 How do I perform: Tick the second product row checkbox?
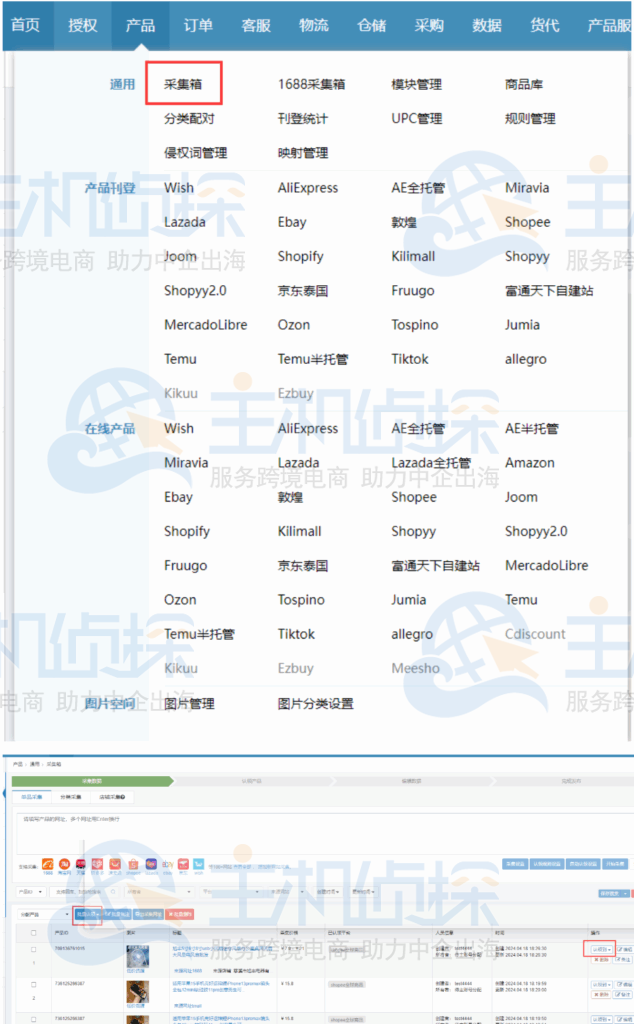[34, 985]
